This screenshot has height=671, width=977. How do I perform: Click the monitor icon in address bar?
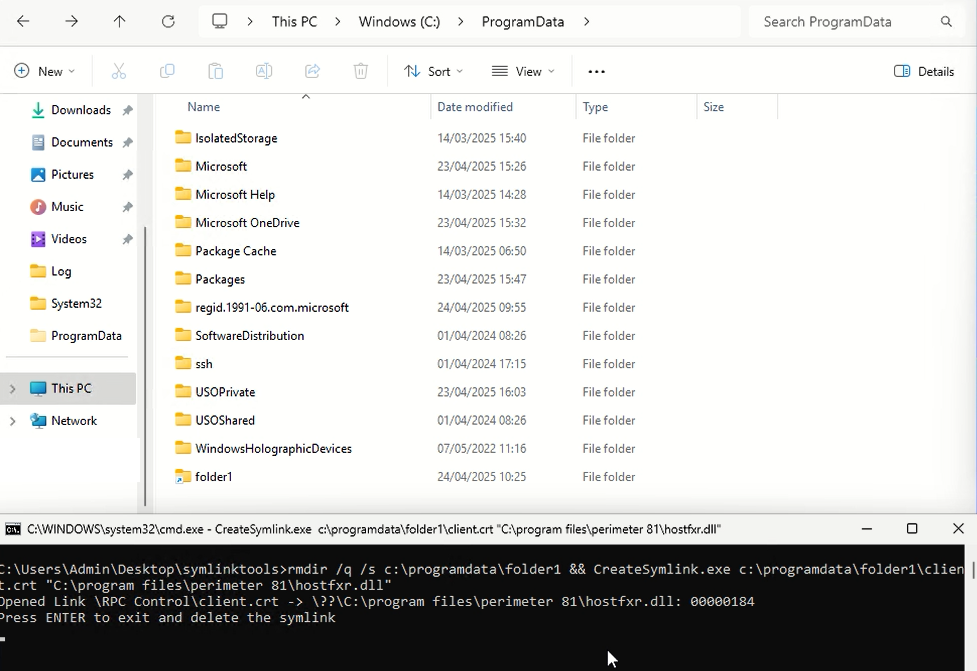(219, 21)
